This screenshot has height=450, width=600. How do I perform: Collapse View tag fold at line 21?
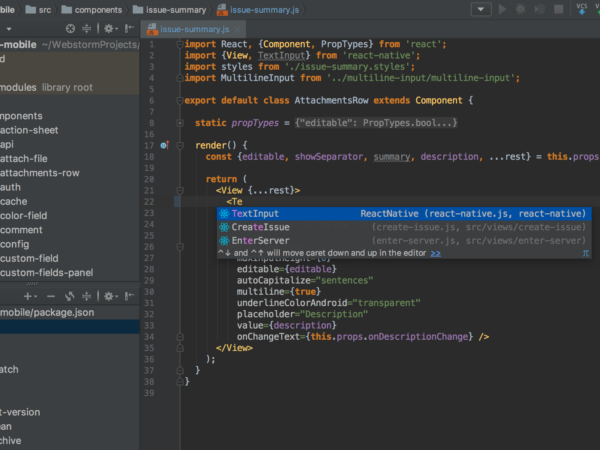coord(180,190)
